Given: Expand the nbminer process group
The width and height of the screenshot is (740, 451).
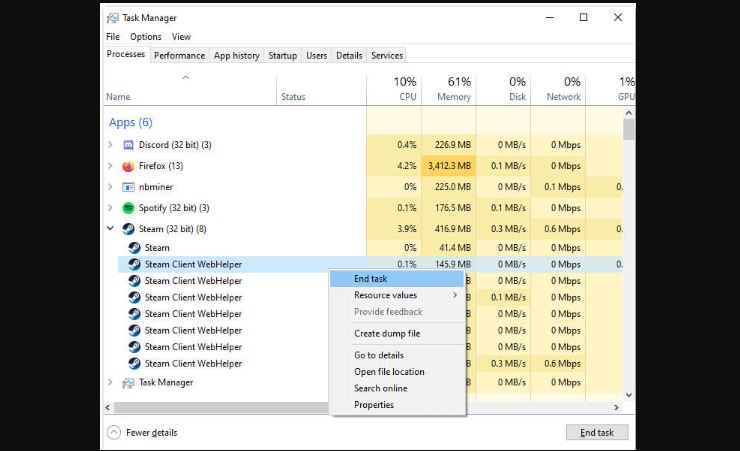Looking at the screenshot, I should point(110,187).
